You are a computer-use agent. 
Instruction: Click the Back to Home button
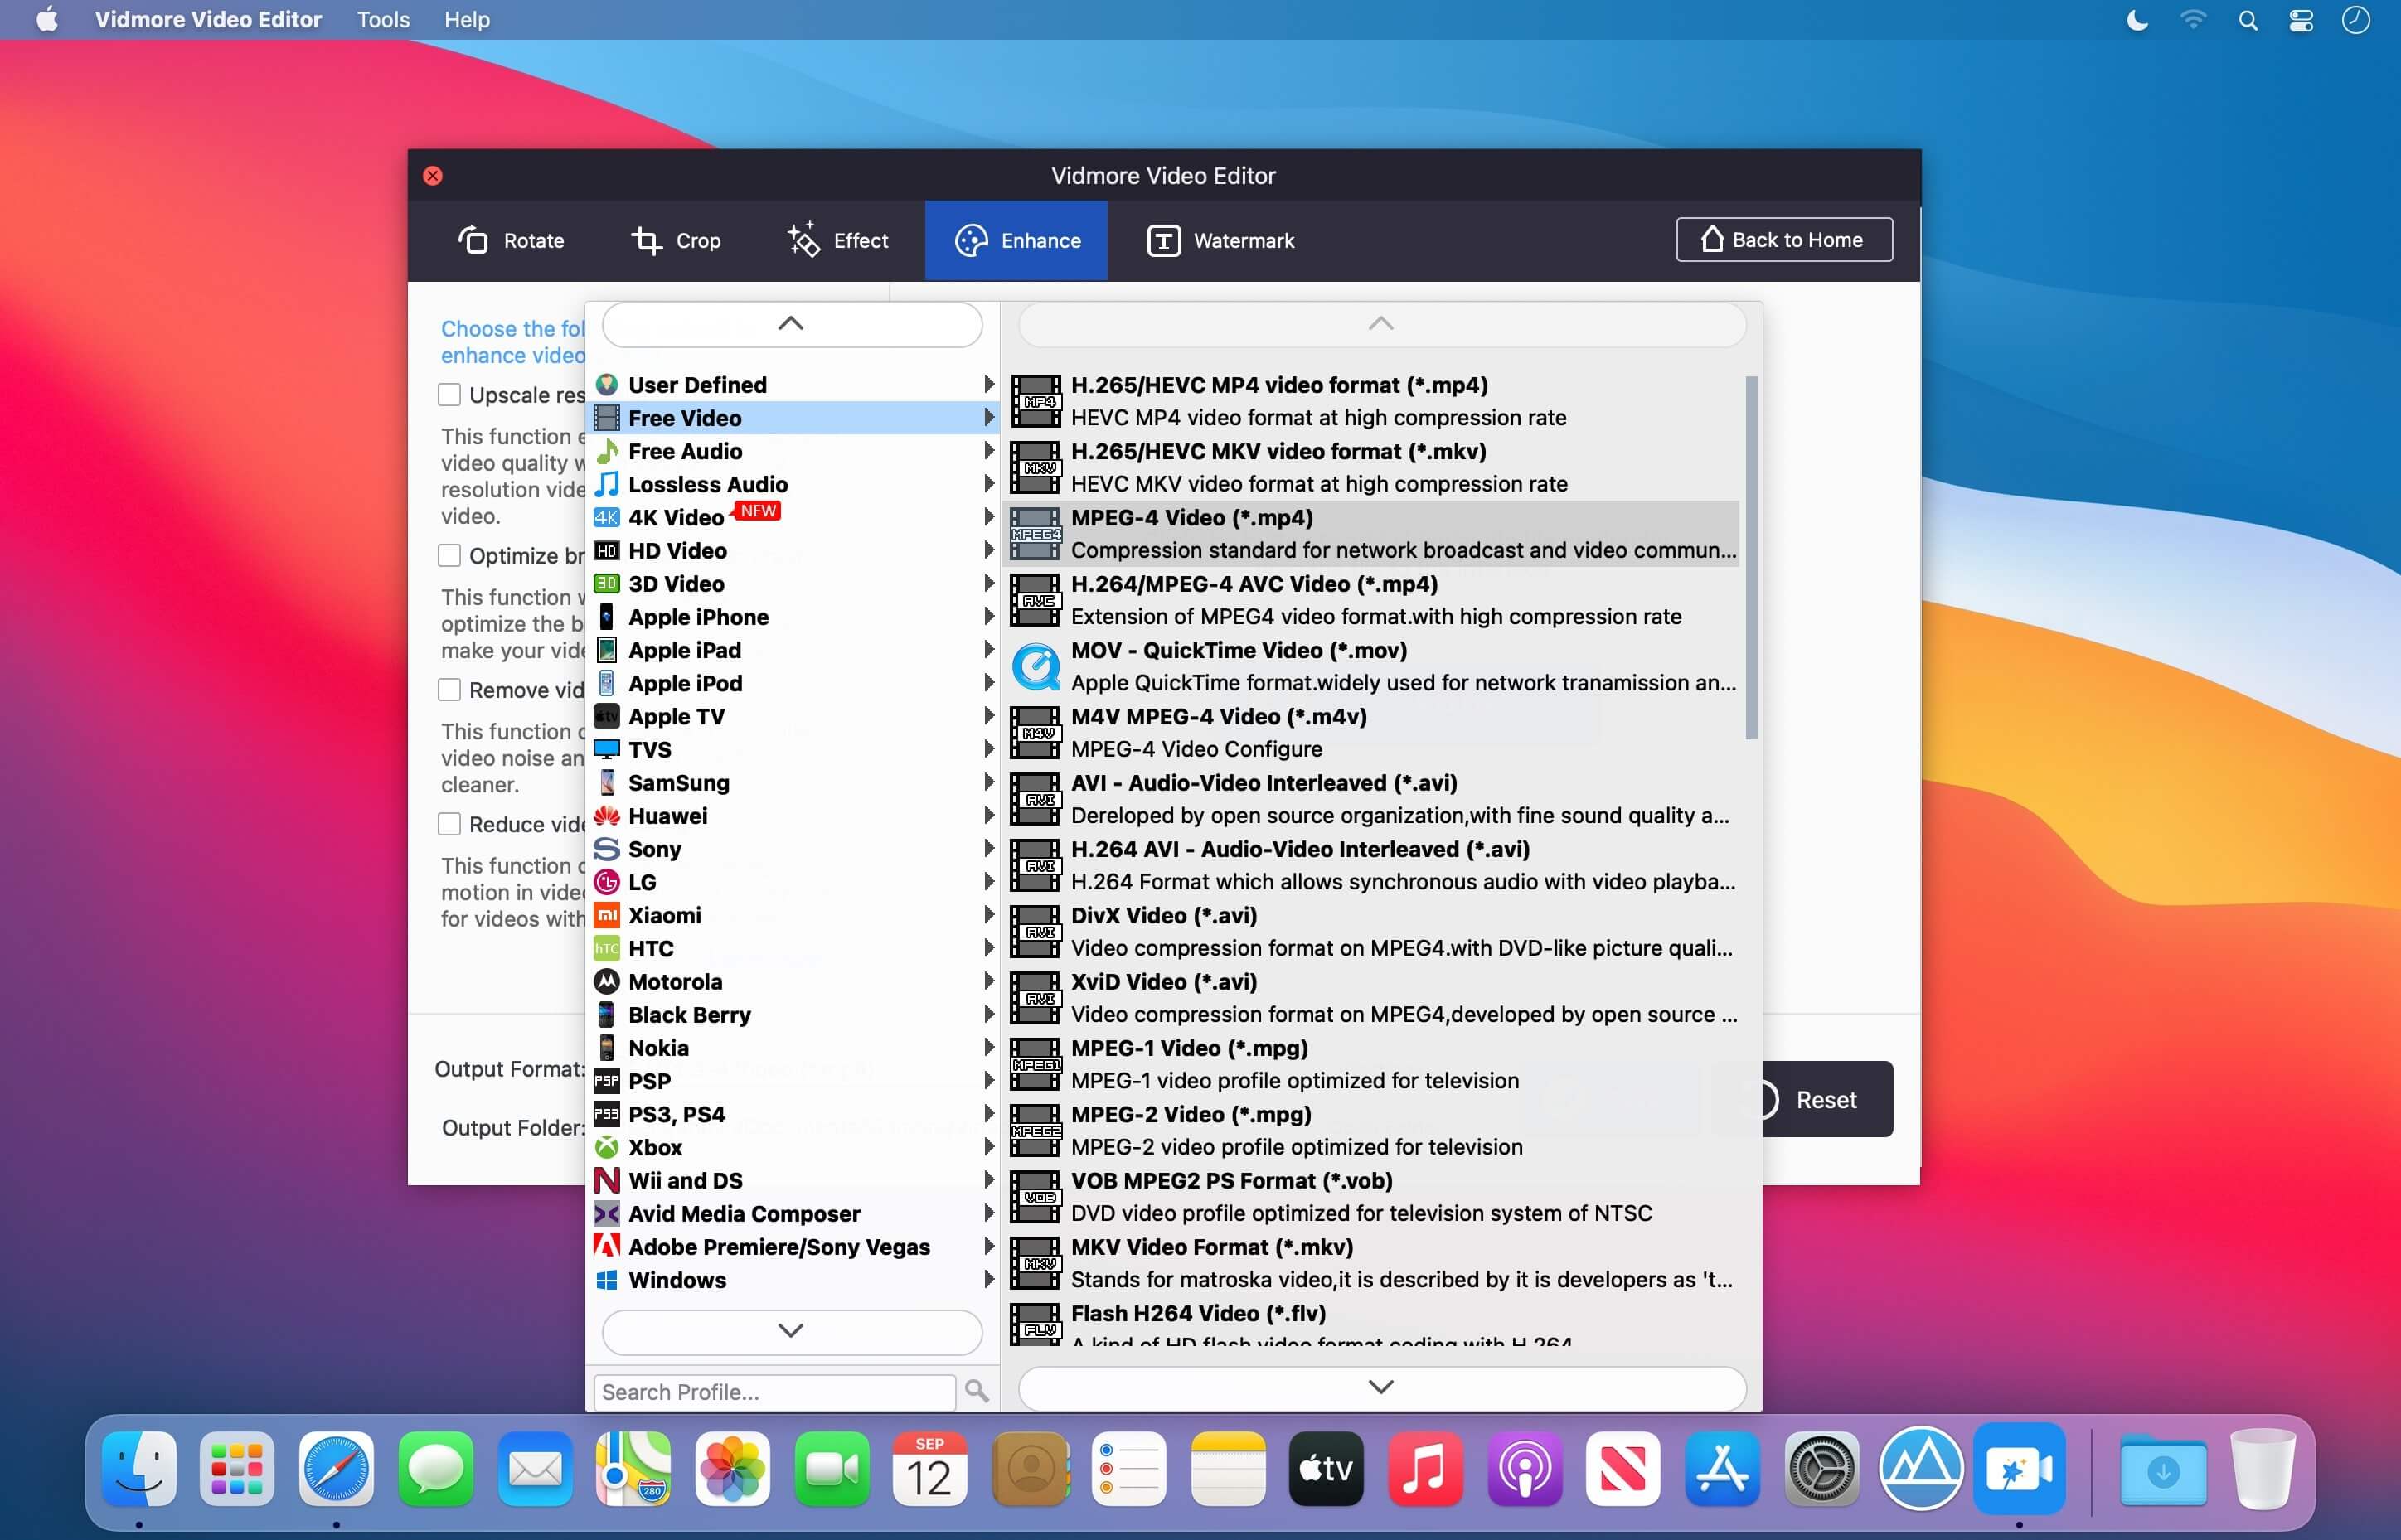1784,239
